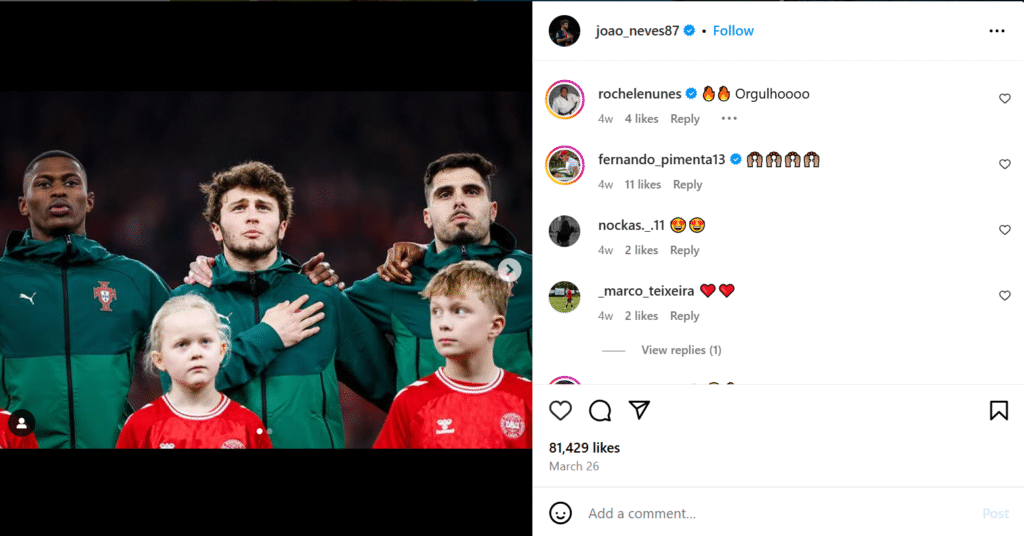1024x536 pixels.
Task: Like fernando_pimenta13's comment
Action: point(1005,164)
